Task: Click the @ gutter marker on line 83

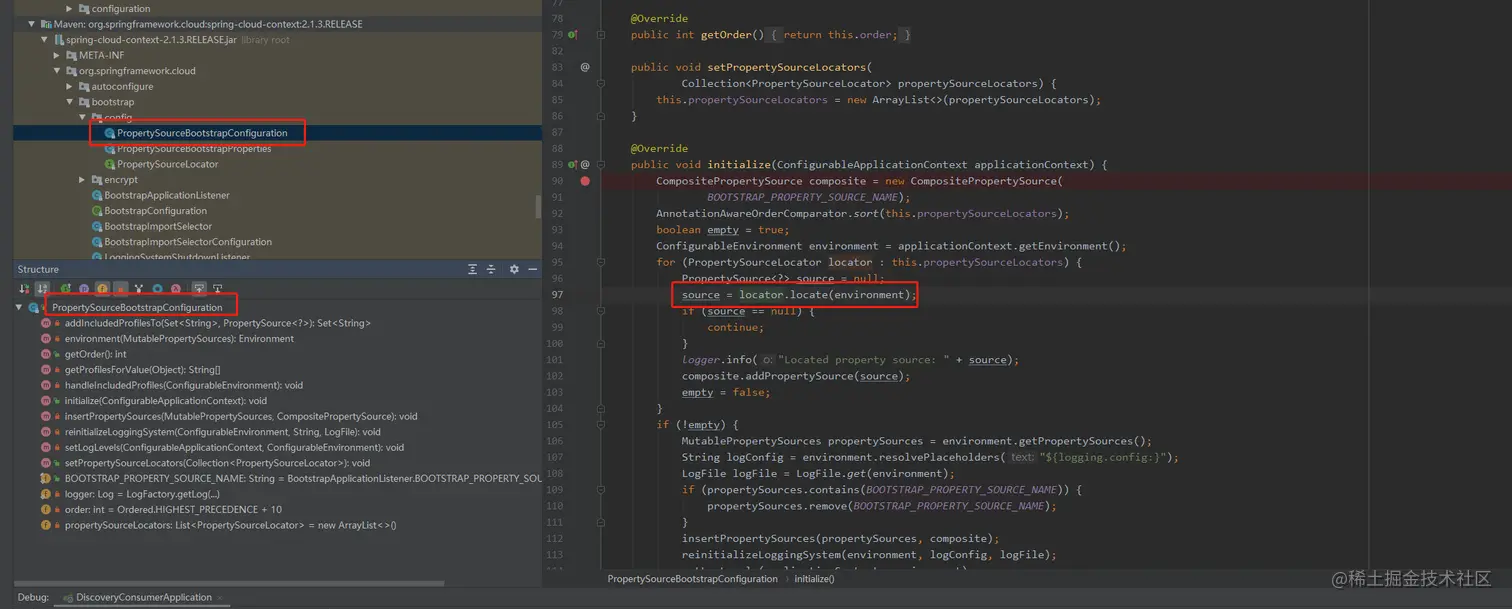Action: (585, 67)
